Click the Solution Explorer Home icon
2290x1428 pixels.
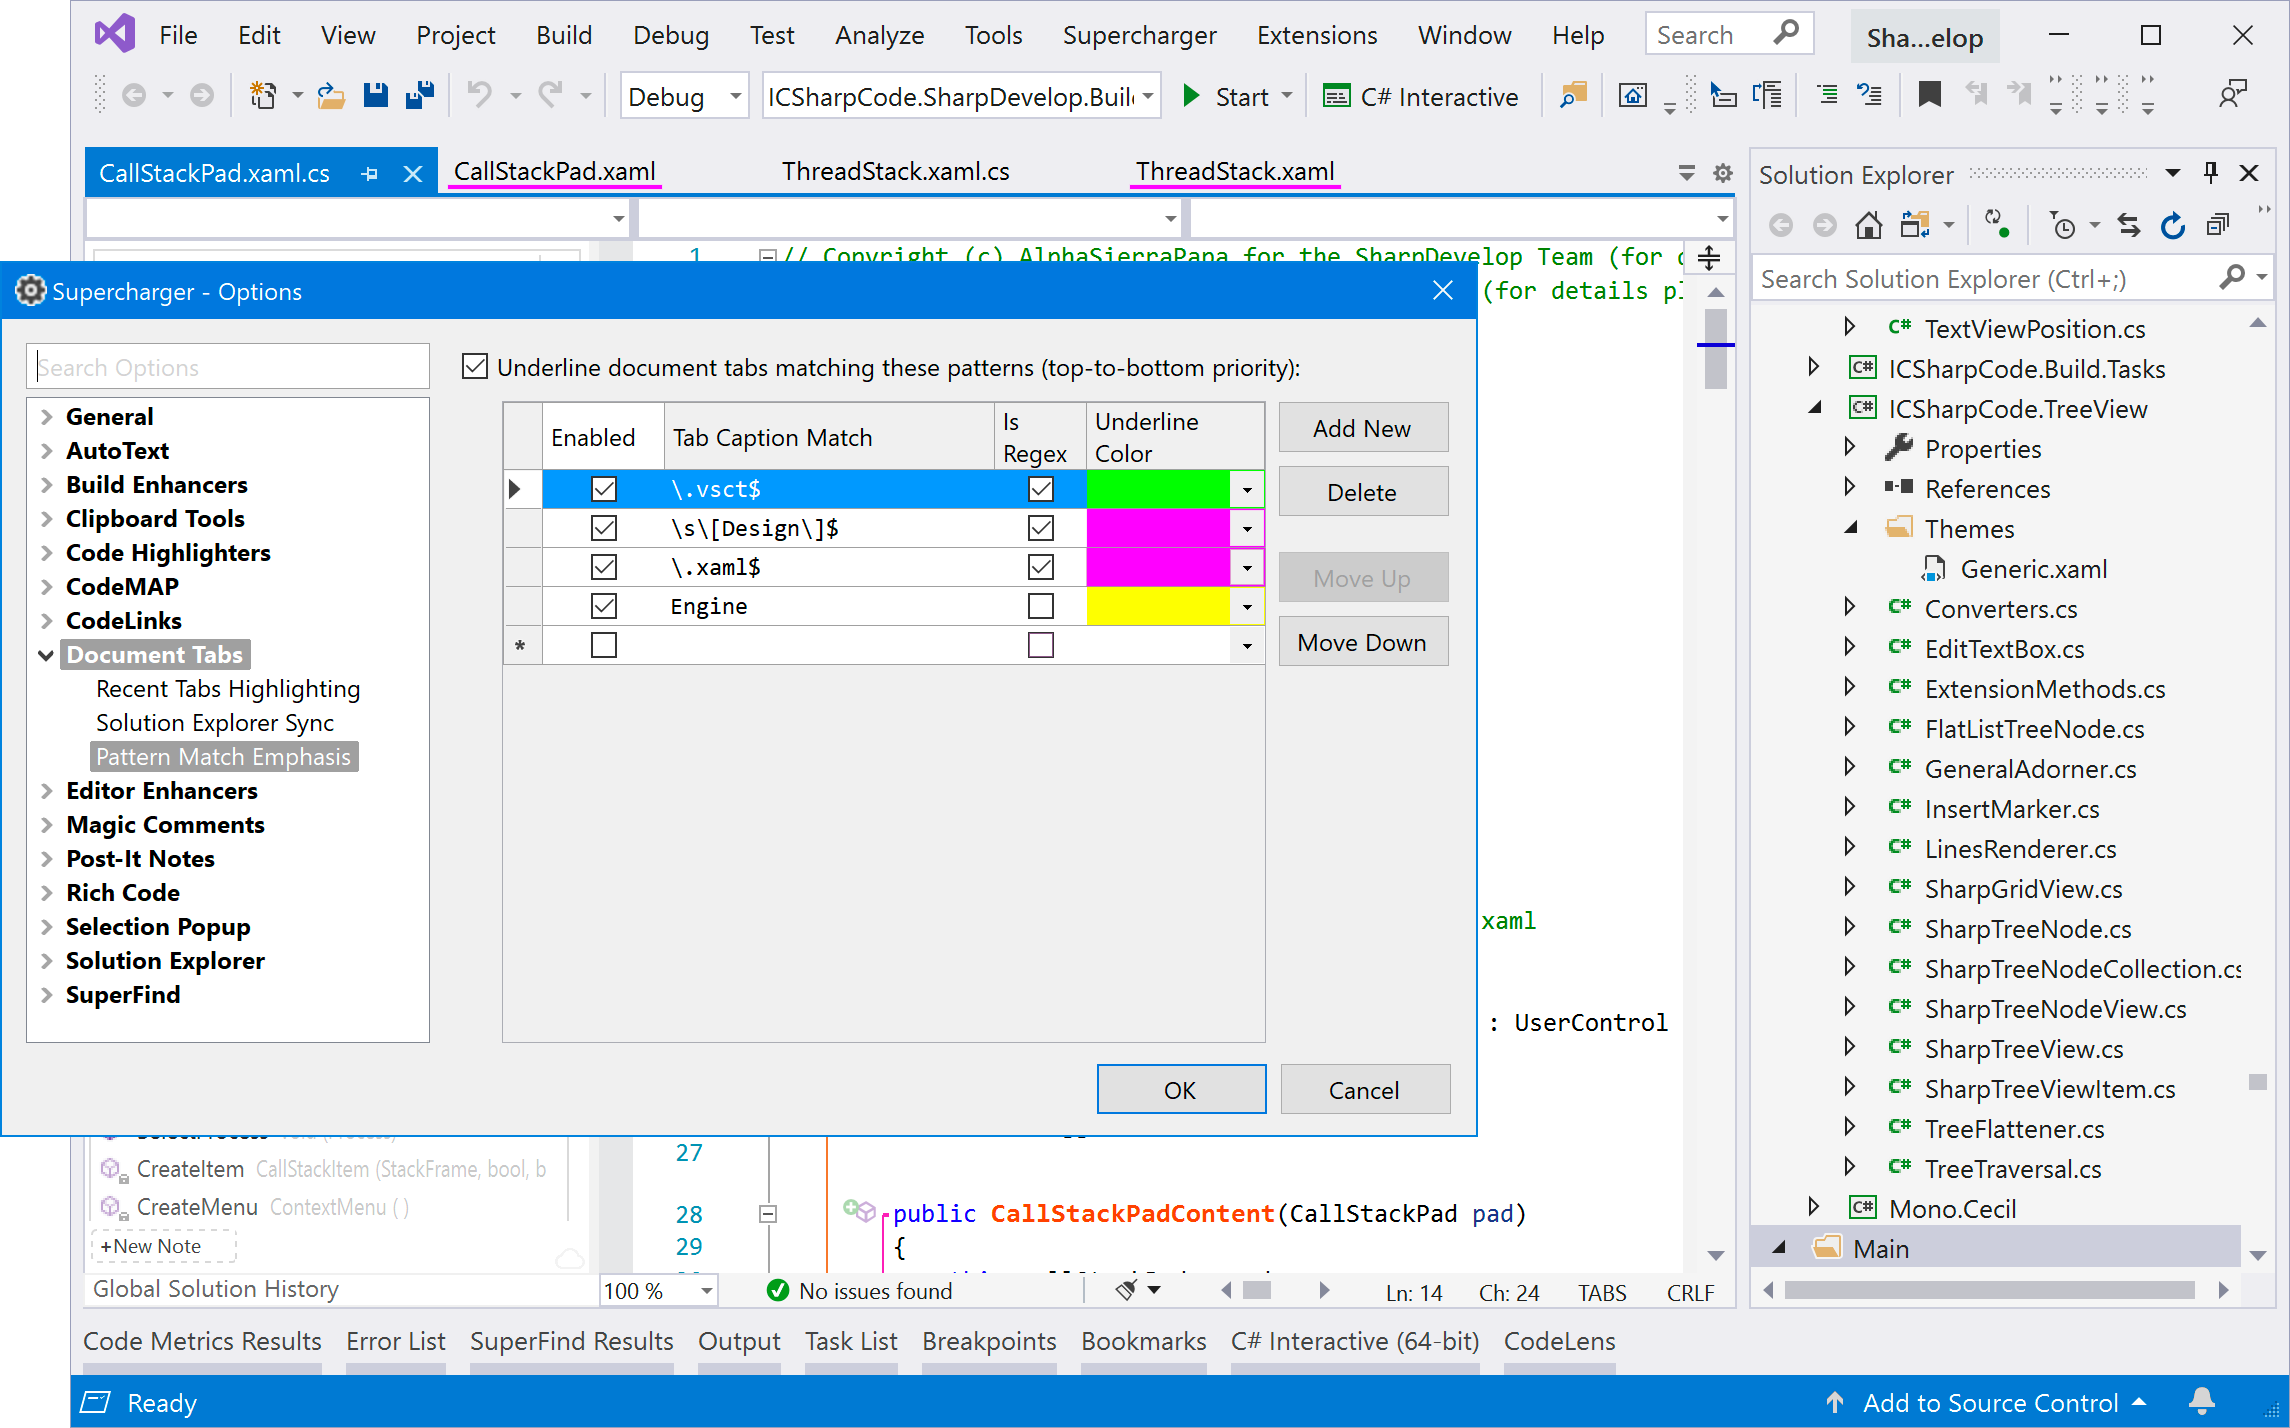pos(1868,226)
